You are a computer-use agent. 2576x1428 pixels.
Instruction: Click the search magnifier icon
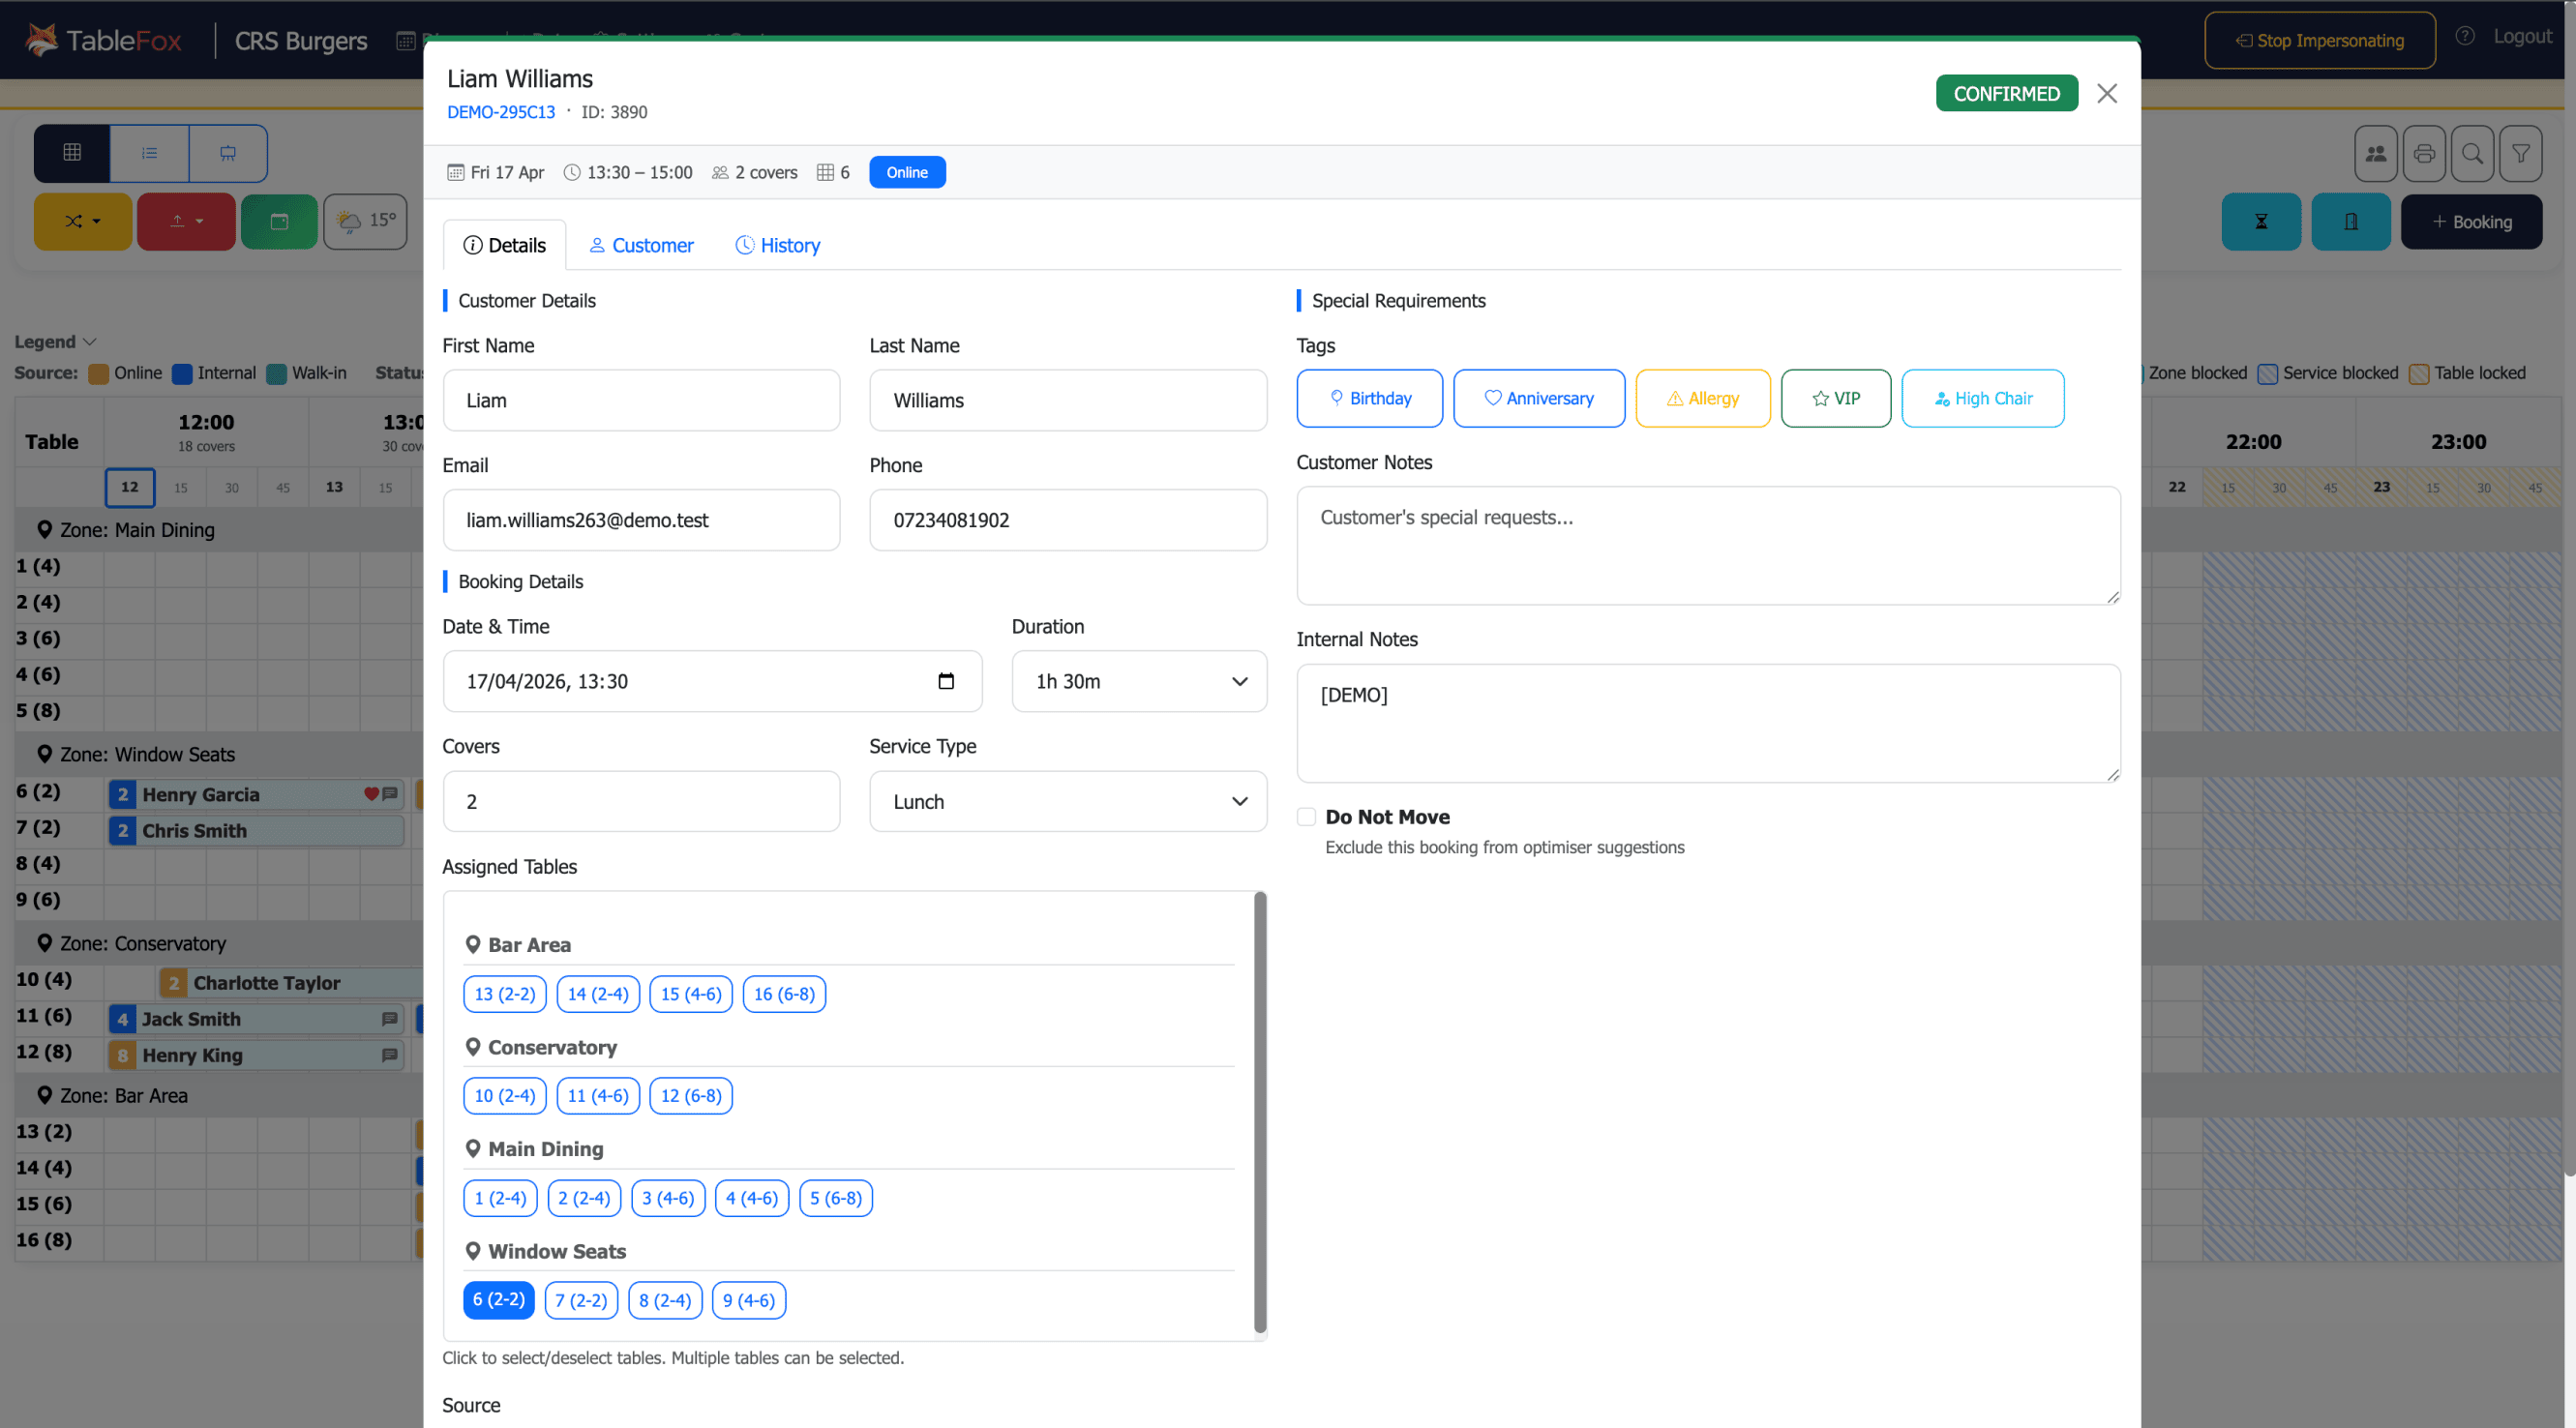click(x=2472, y=153)
